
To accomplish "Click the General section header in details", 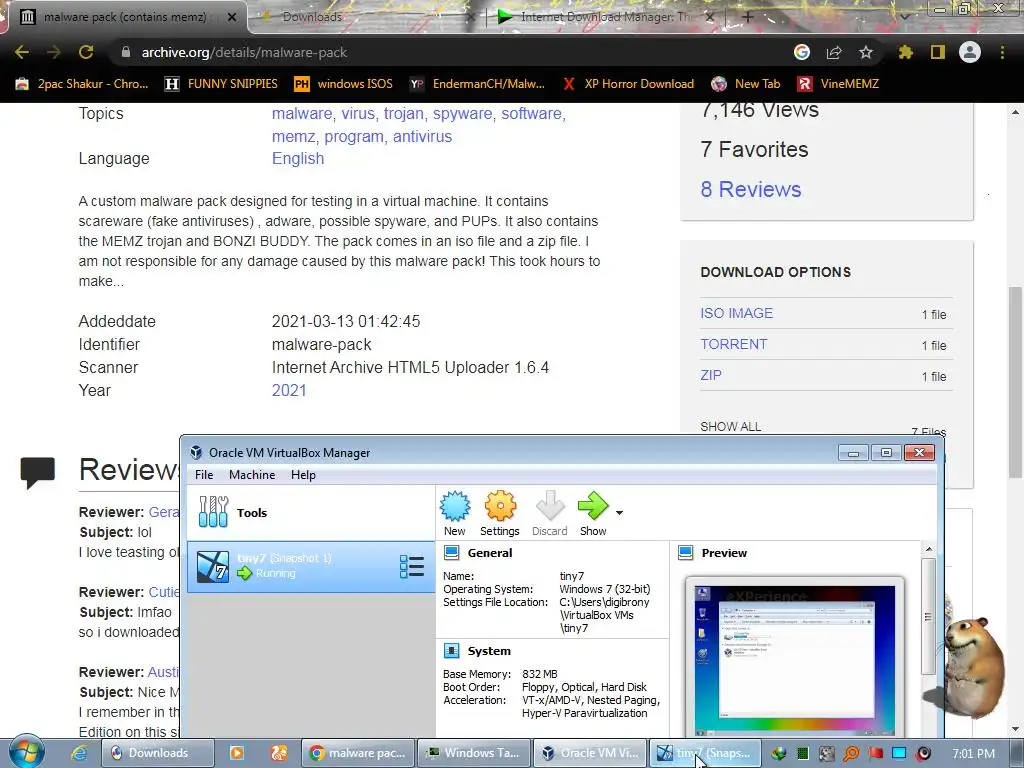I will 490,553.
